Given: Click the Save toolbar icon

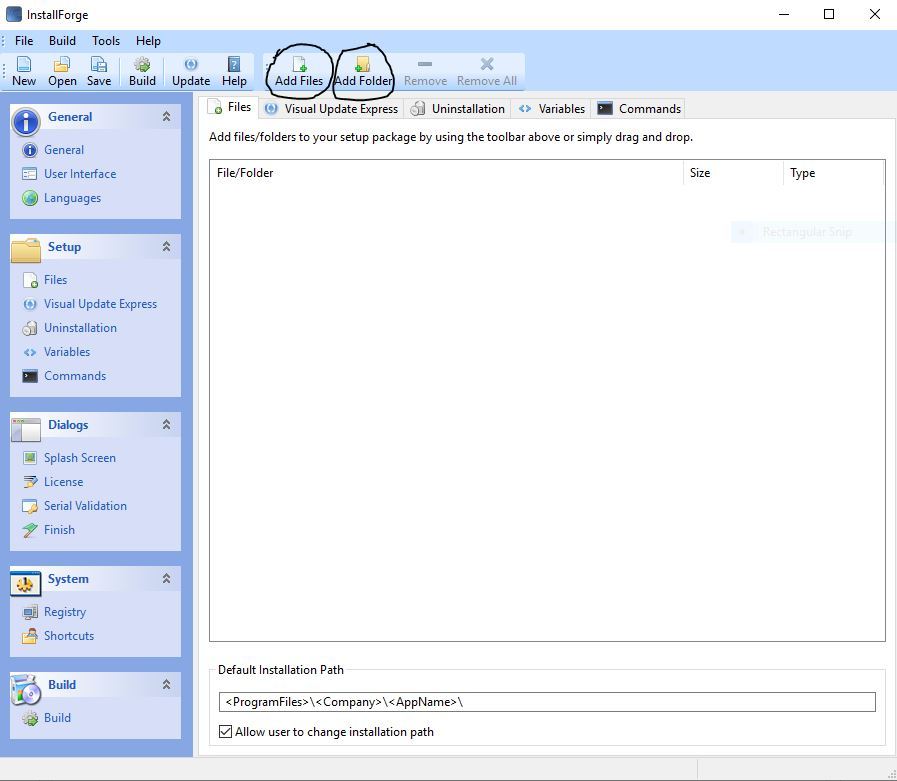Looking at the screenshot, I should point(99,65).
